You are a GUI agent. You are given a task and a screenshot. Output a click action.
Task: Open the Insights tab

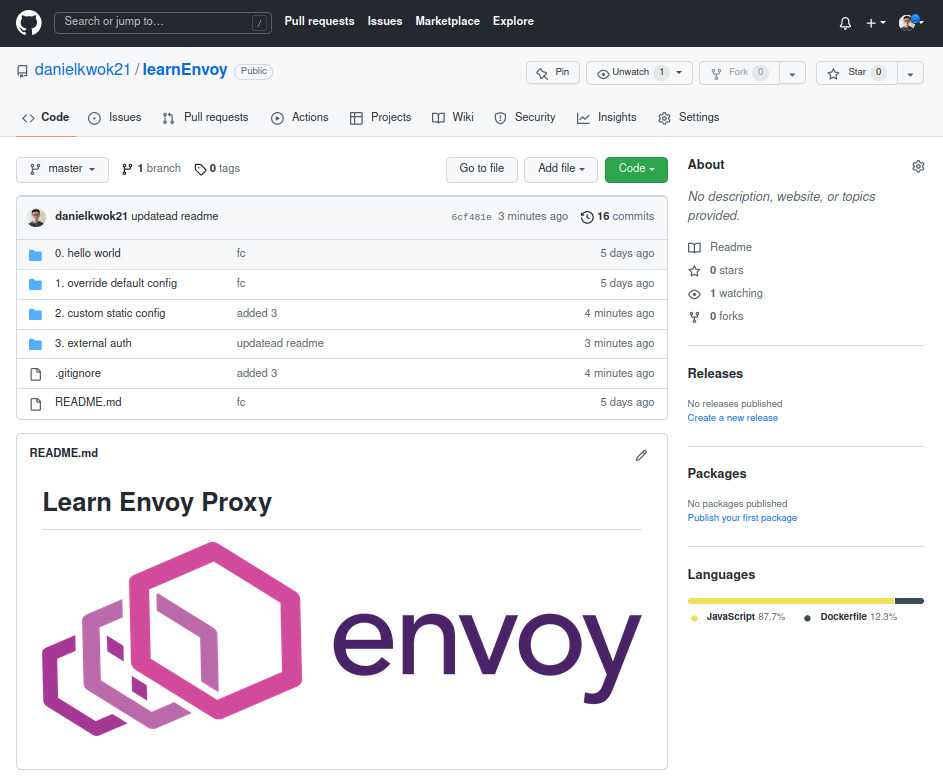click(x=606, y=117)
